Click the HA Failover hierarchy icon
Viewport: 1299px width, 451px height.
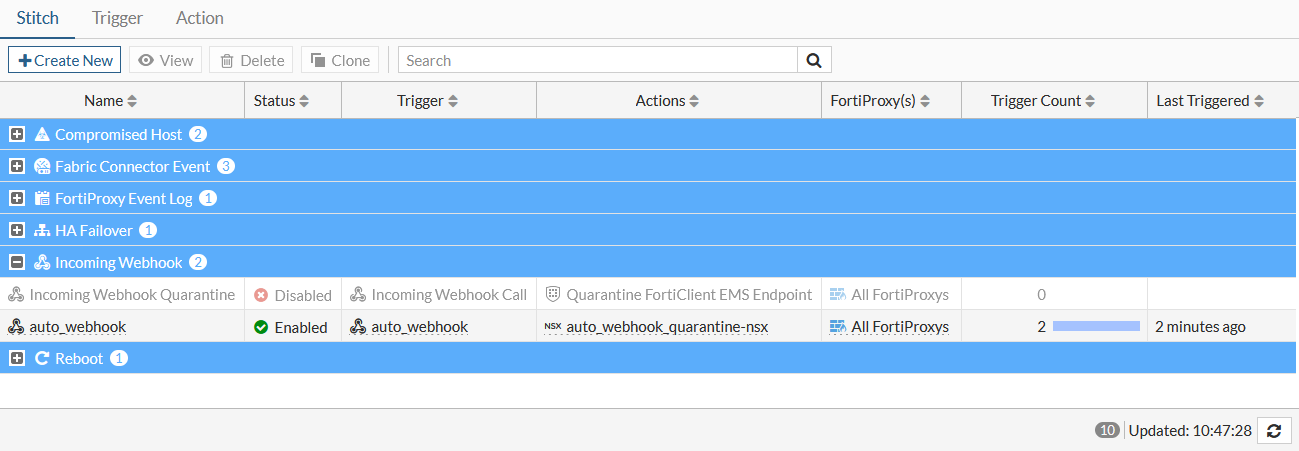[x=42, y=230]
